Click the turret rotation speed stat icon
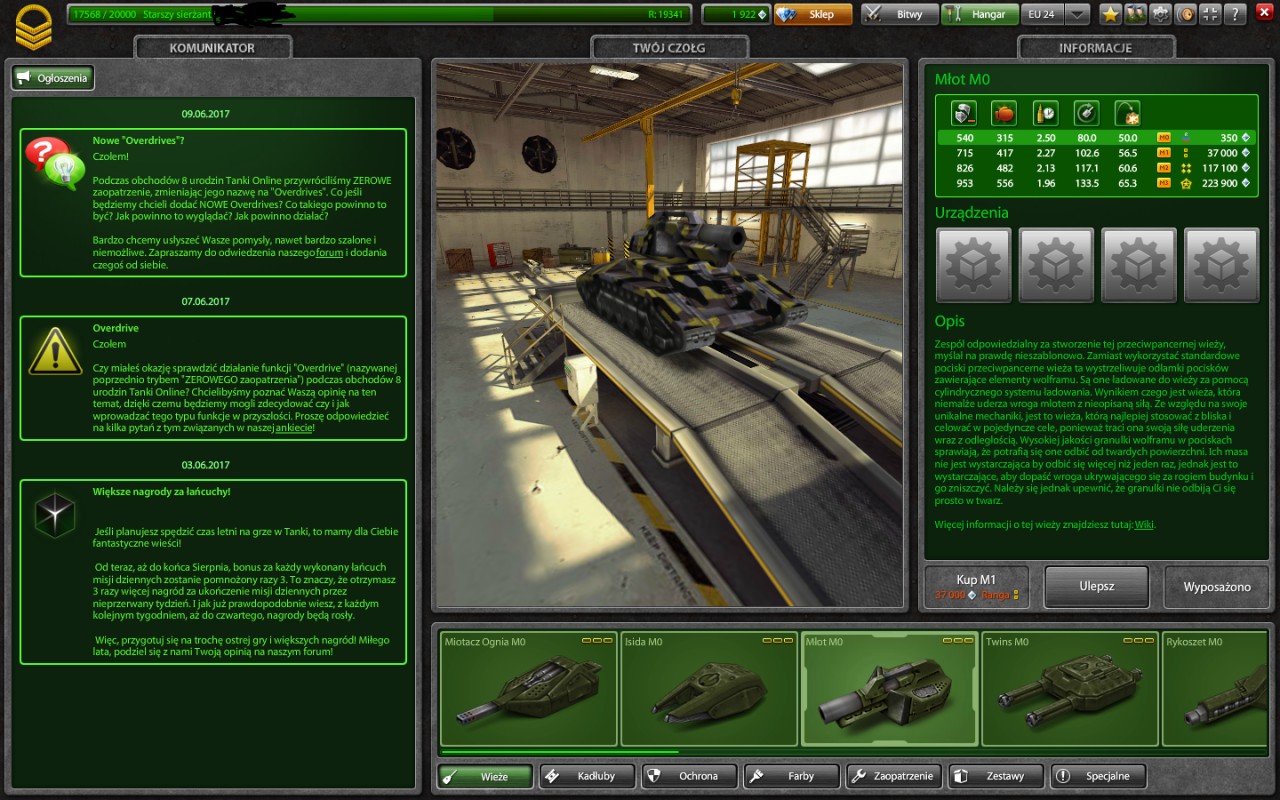Image resolution: width=1280 pixels, height=800 pixels. [x=1086, y=113]
